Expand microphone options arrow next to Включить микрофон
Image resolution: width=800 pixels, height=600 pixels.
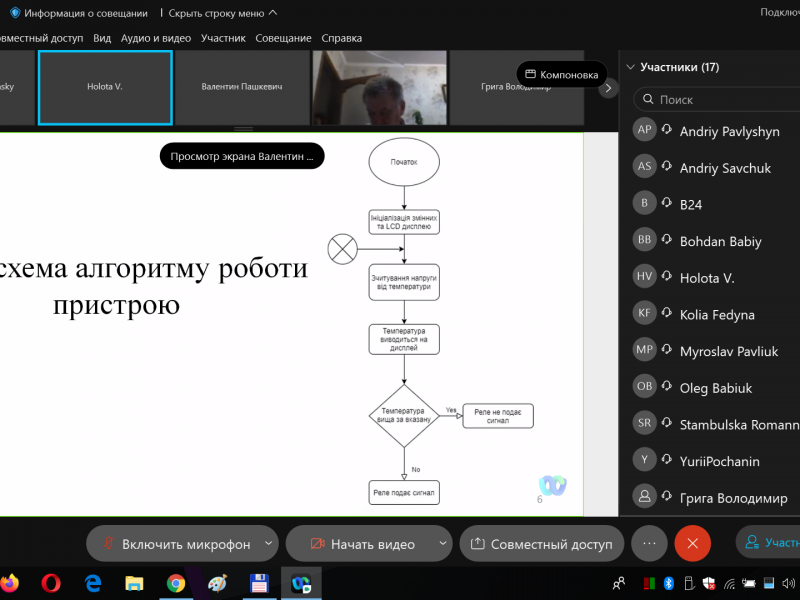(x=268, y=544)
